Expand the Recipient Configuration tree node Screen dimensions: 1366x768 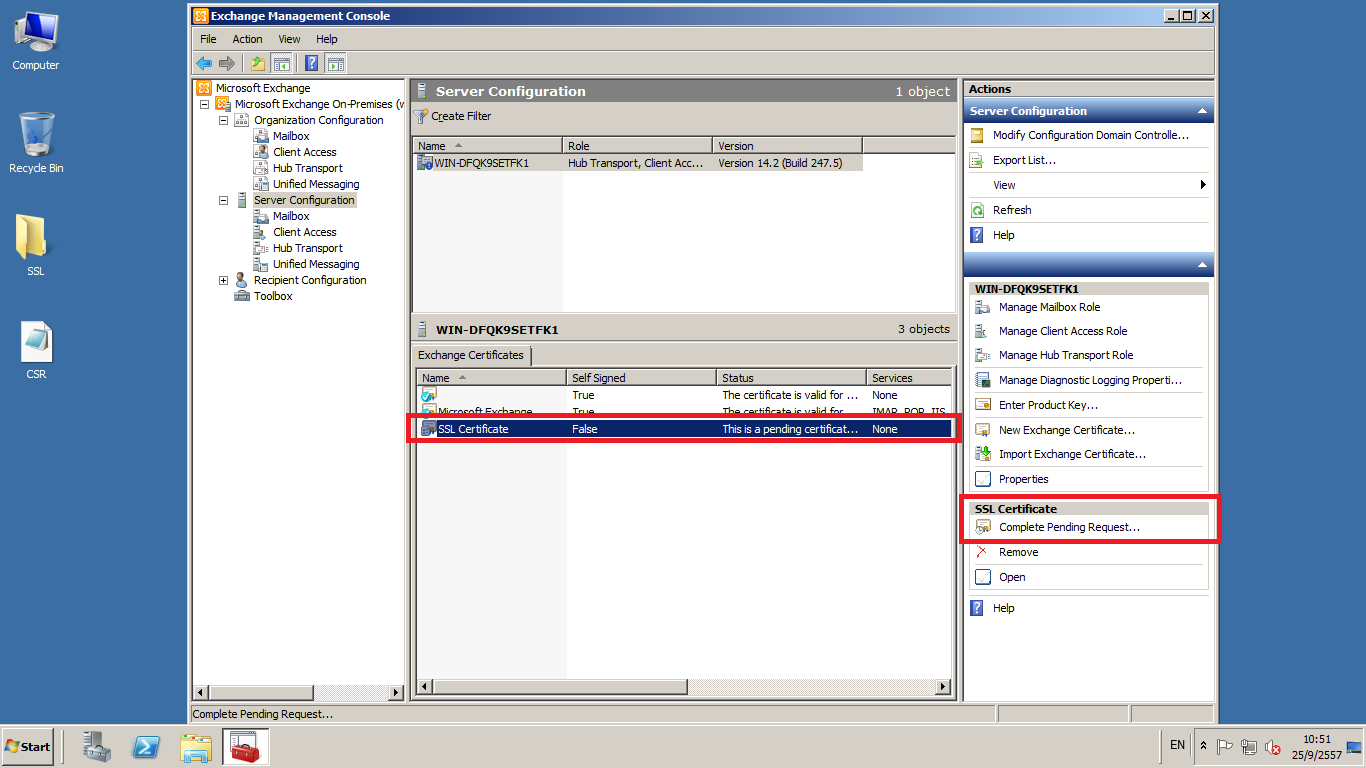[224, 280]
